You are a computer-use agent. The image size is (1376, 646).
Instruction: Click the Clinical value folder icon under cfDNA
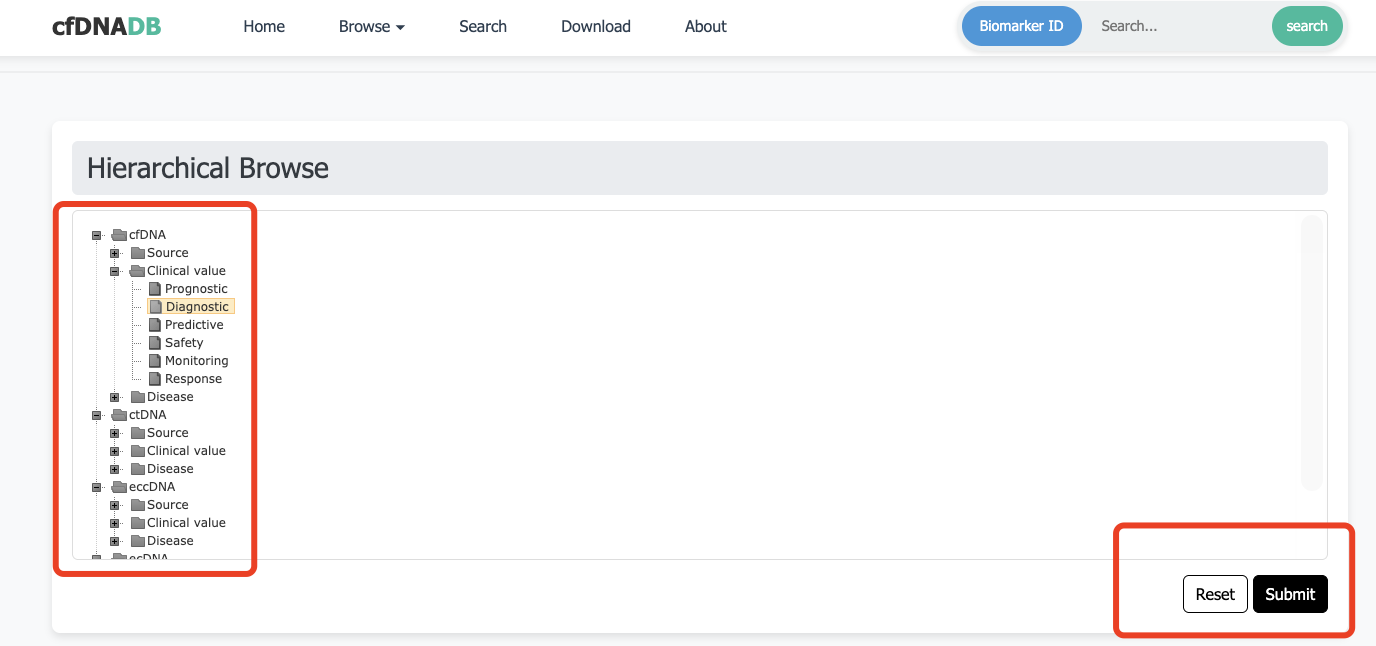(138, 271)
